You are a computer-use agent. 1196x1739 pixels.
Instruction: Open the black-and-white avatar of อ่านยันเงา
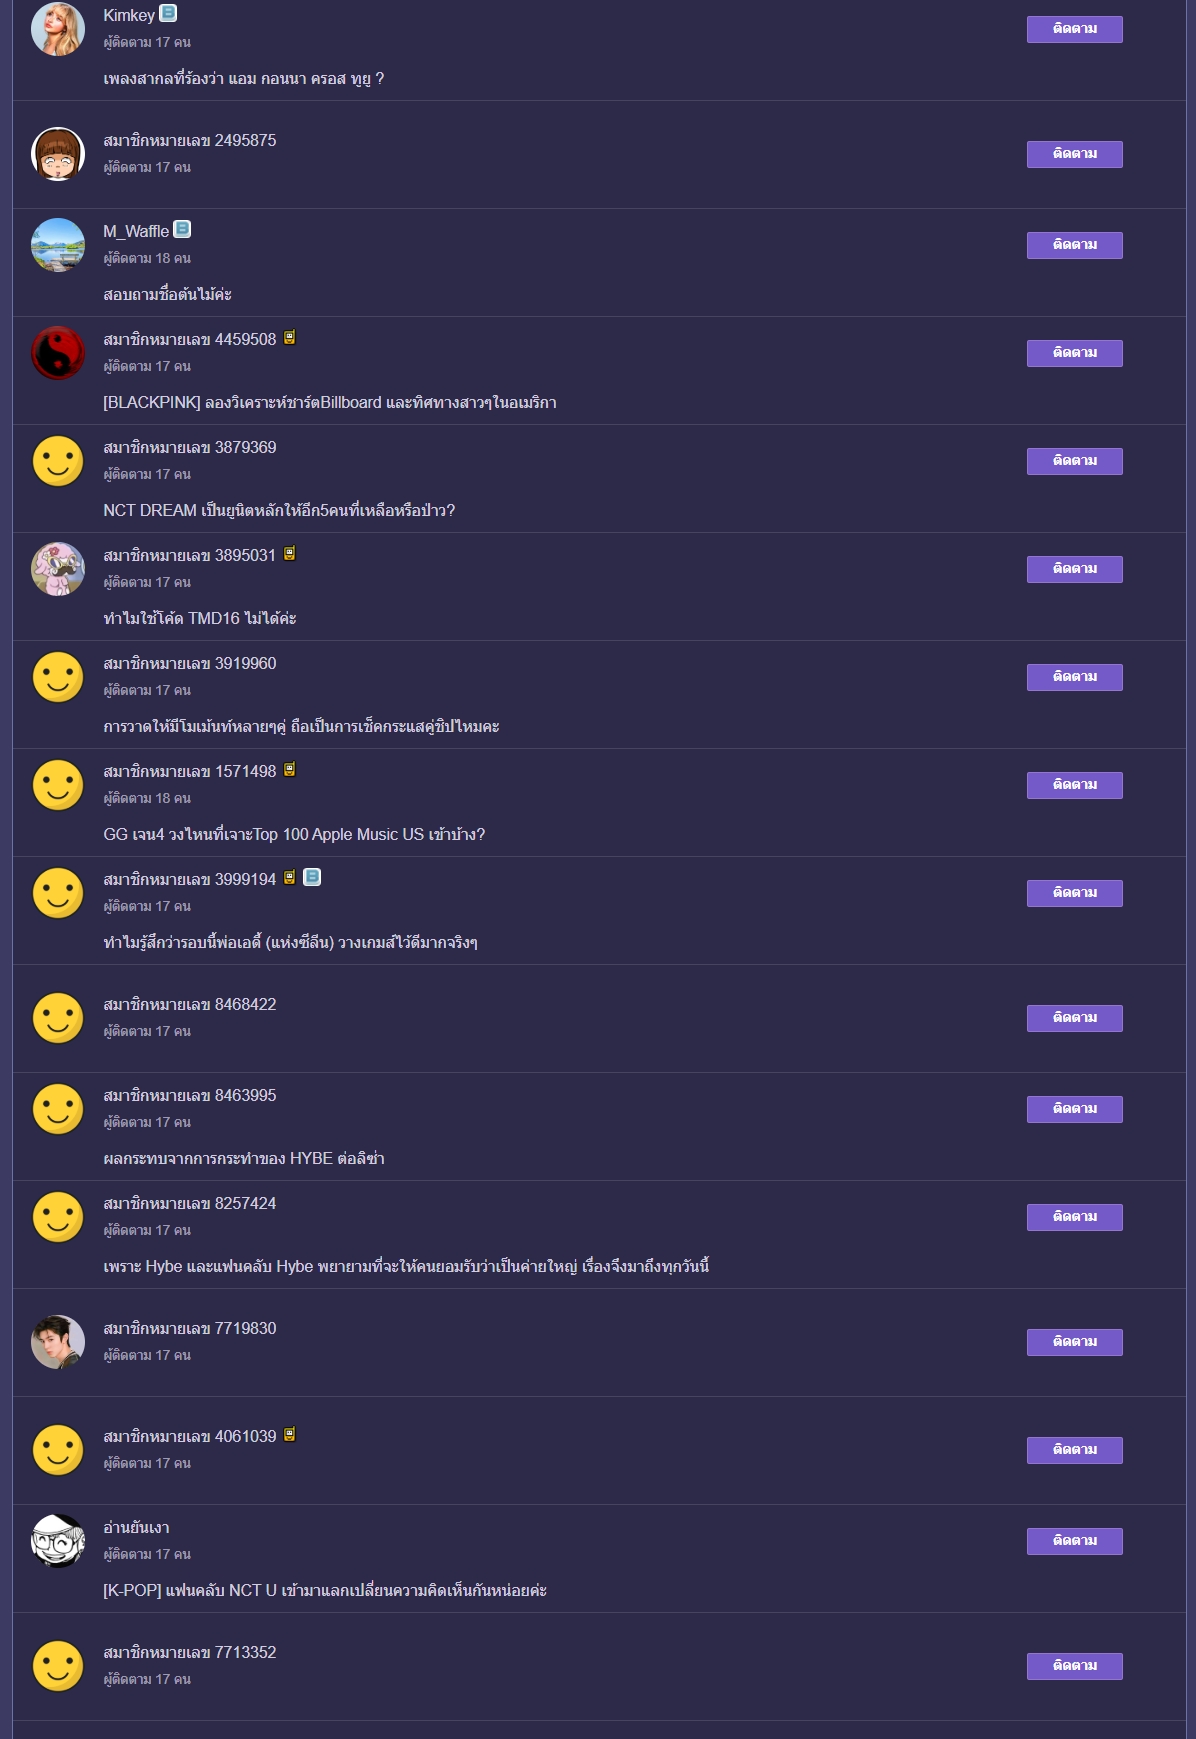58,1541
